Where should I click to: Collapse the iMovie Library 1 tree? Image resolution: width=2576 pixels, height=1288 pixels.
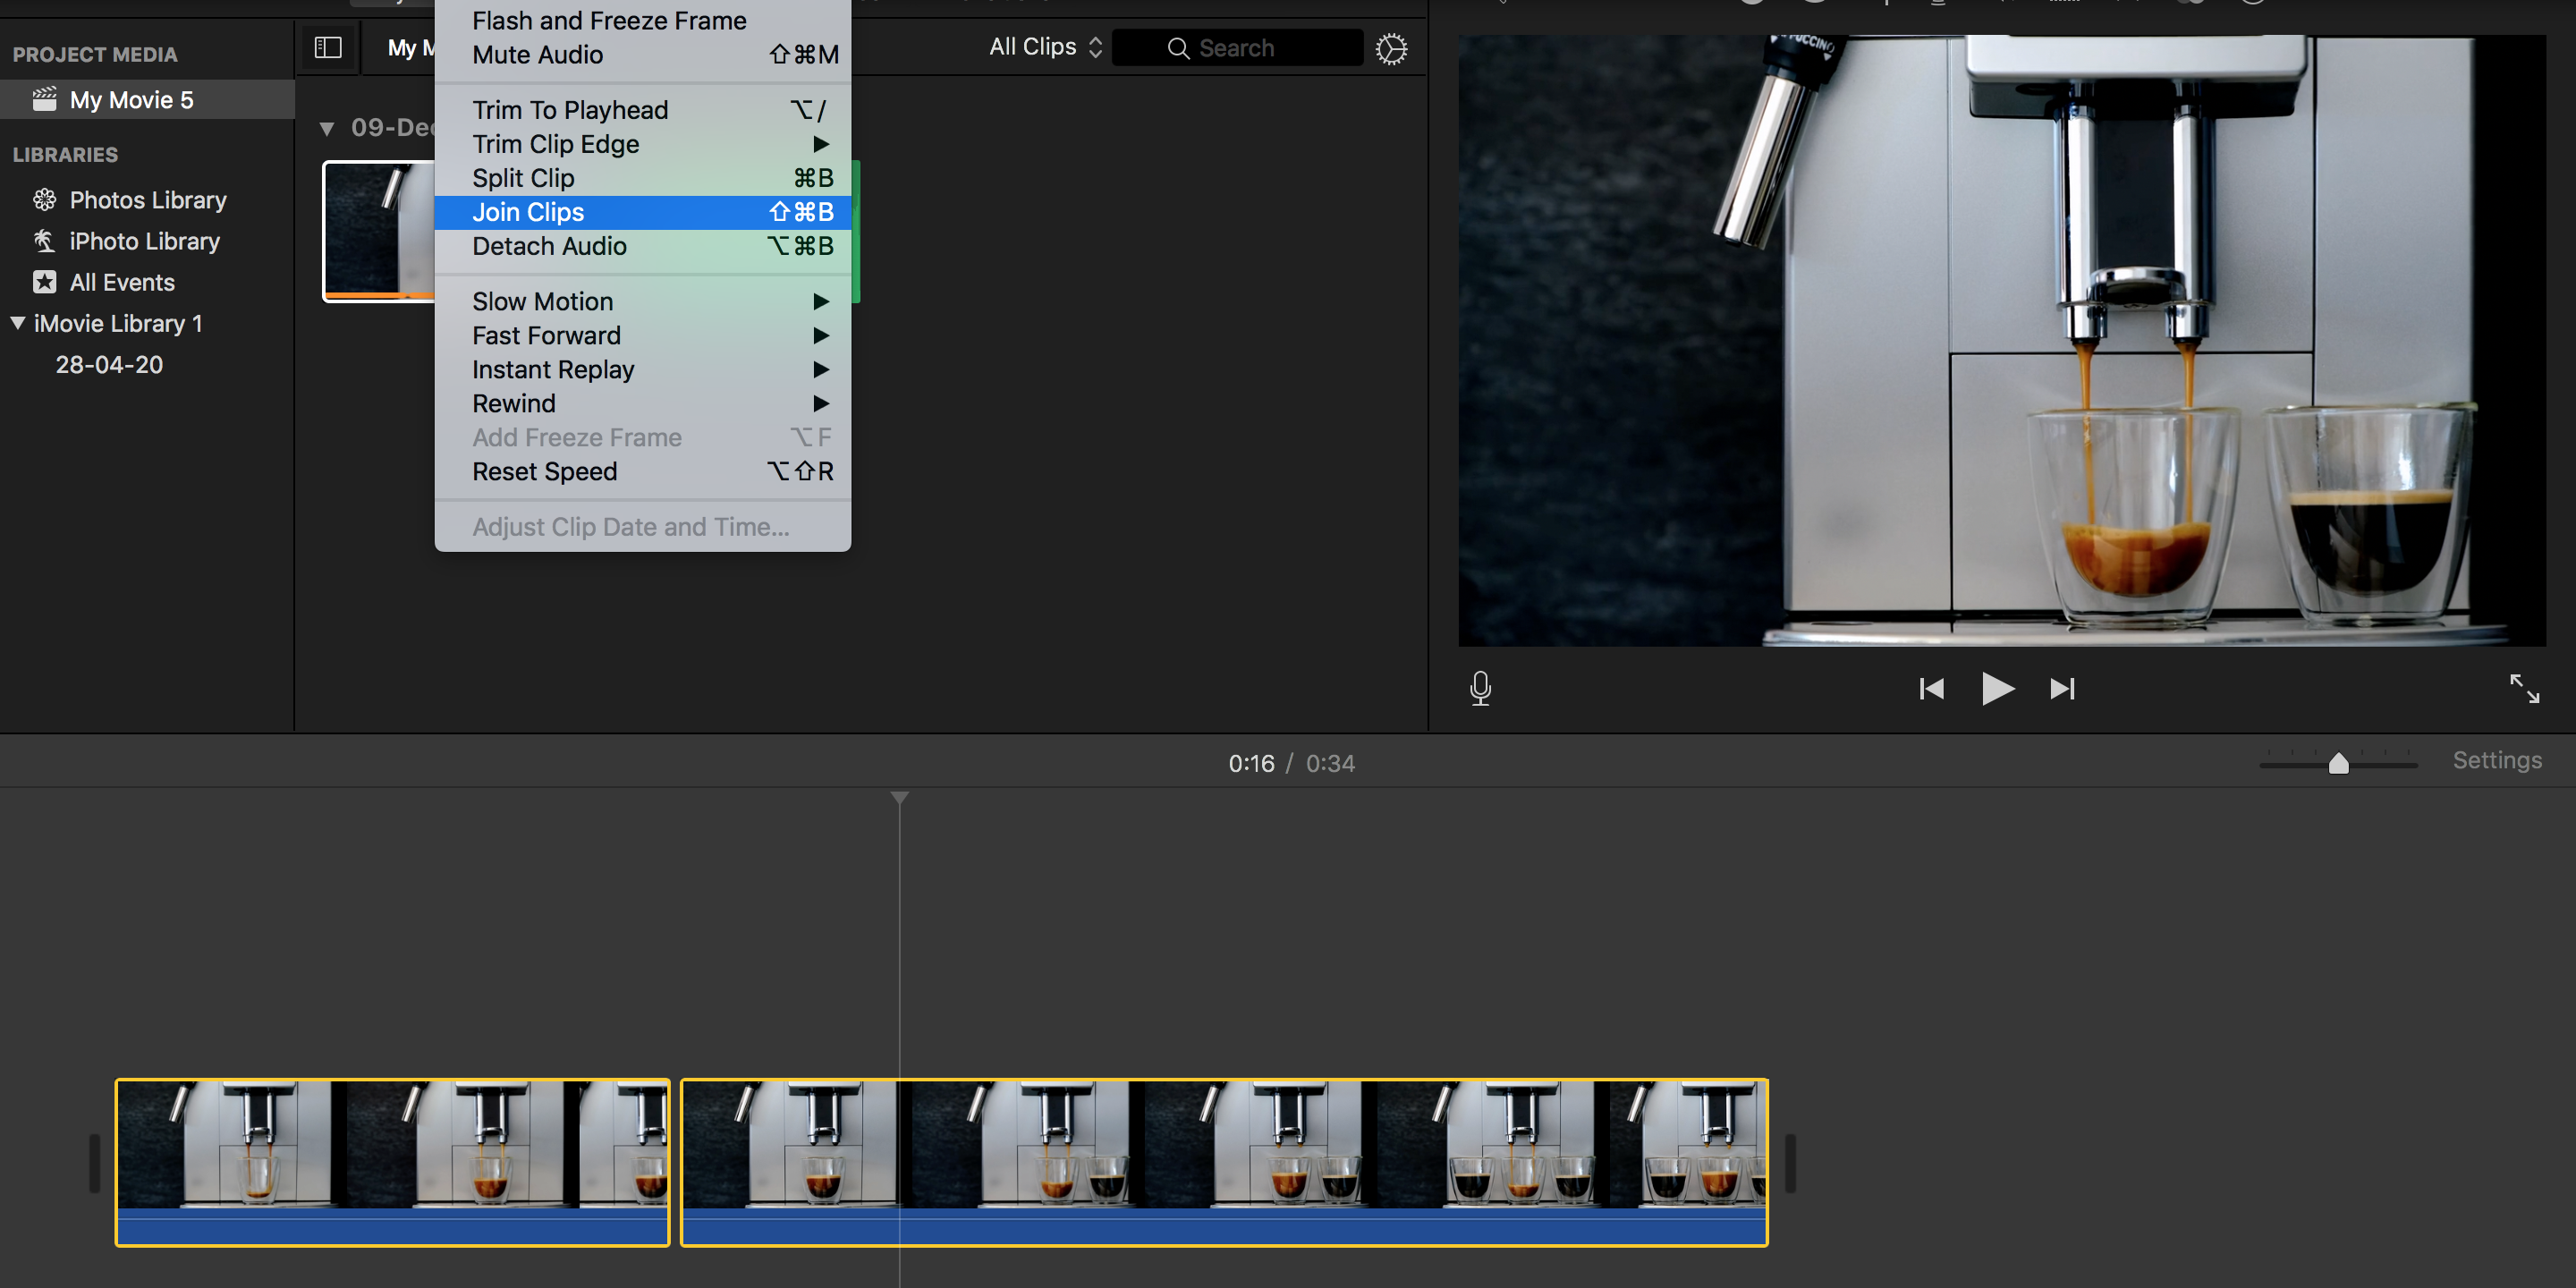tap(17, 322)
